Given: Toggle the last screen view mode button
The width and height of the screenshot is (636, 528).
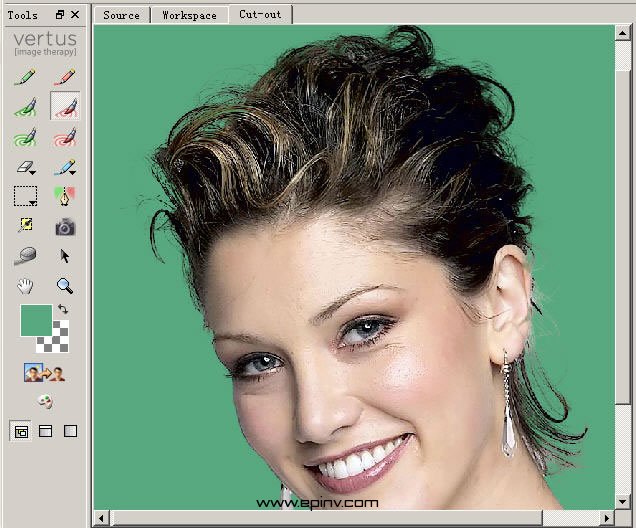Looking at the screenshot, I should [x=70, y=432].
